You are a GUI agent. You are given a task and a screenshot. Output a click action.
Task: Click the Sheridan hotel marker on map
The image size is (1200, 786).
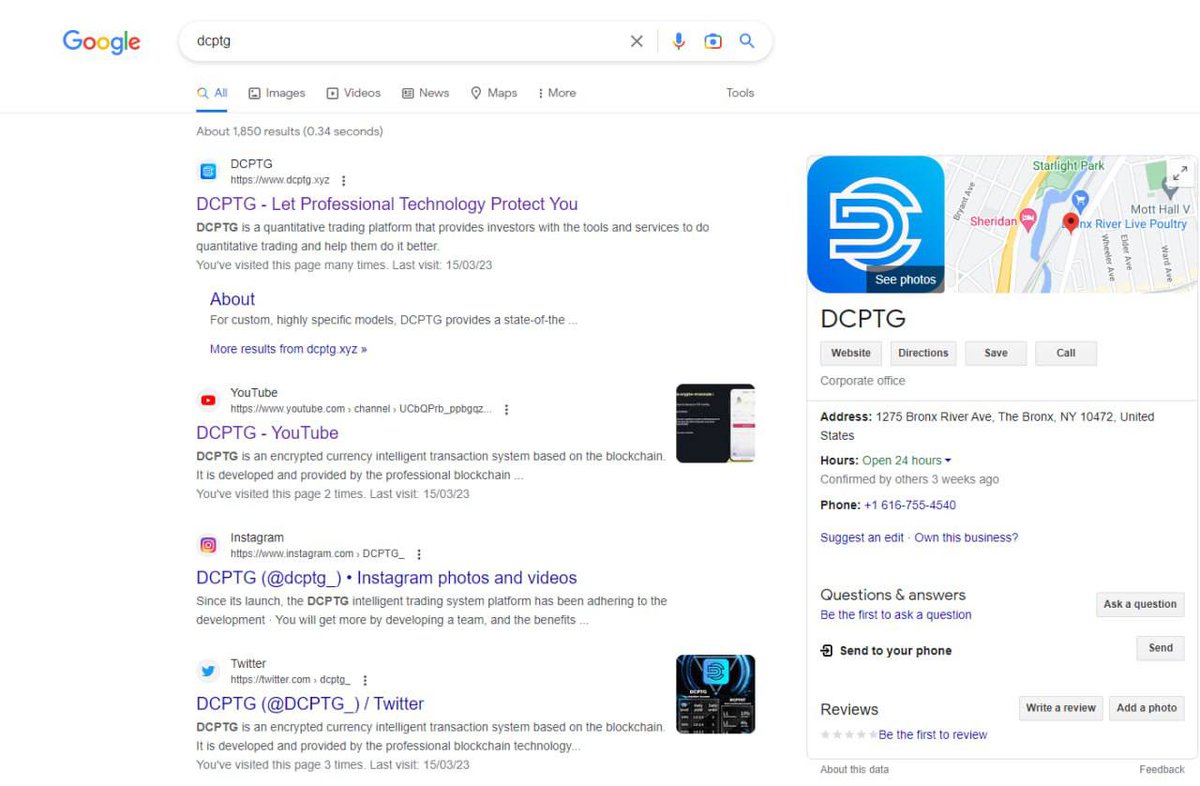[x=1027, y=221]
